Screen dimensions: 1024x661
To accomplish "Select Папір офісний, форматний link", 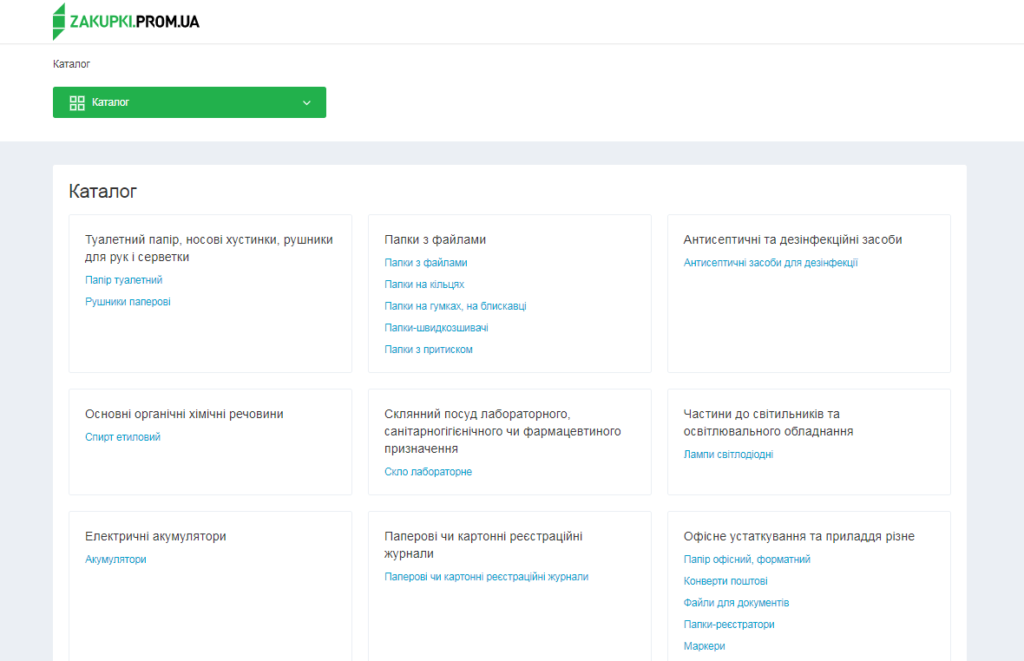I will coord(746,560).
